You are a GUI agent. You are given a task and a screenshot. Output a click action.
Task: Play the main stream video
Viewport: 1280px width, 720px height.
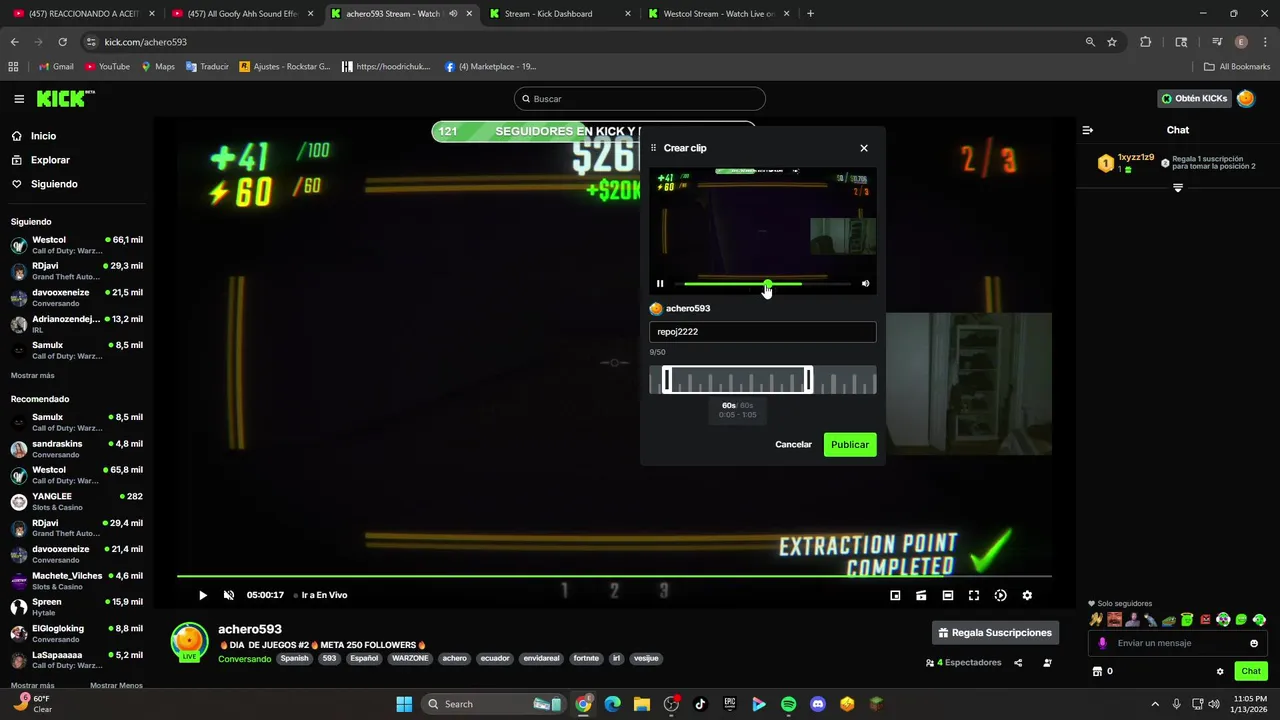click(202, 595)
